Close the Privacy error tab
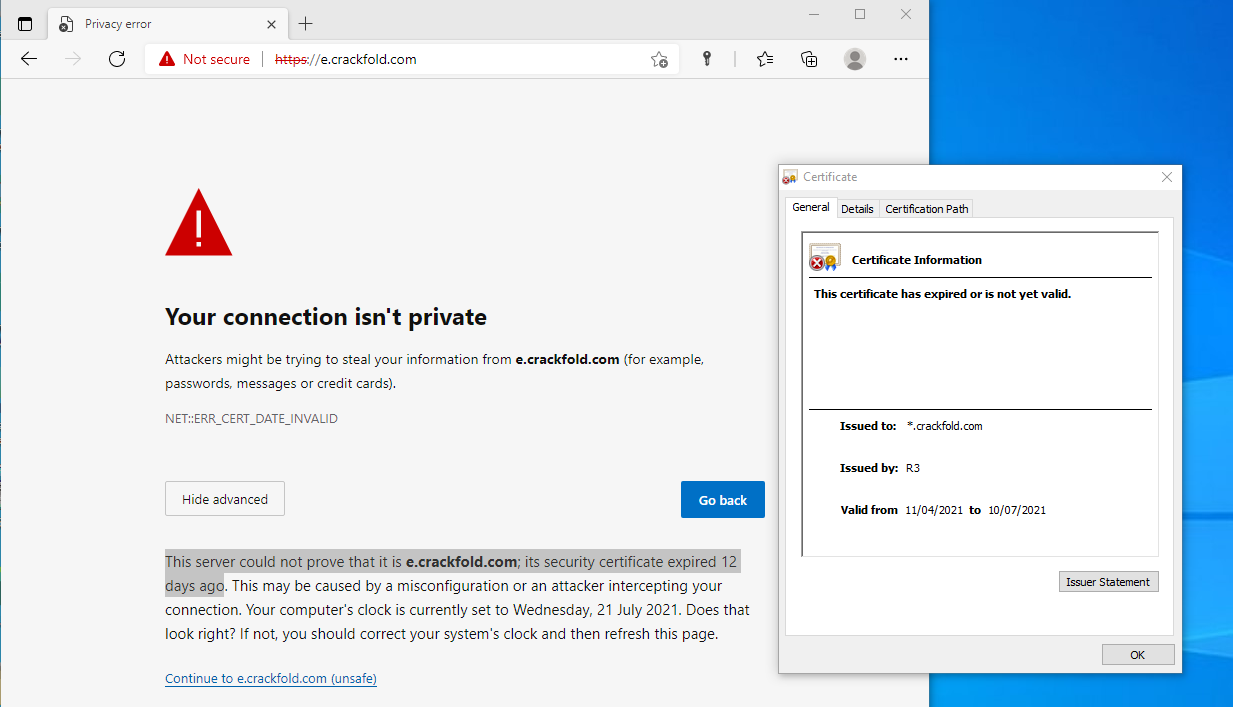 (270, 24)
